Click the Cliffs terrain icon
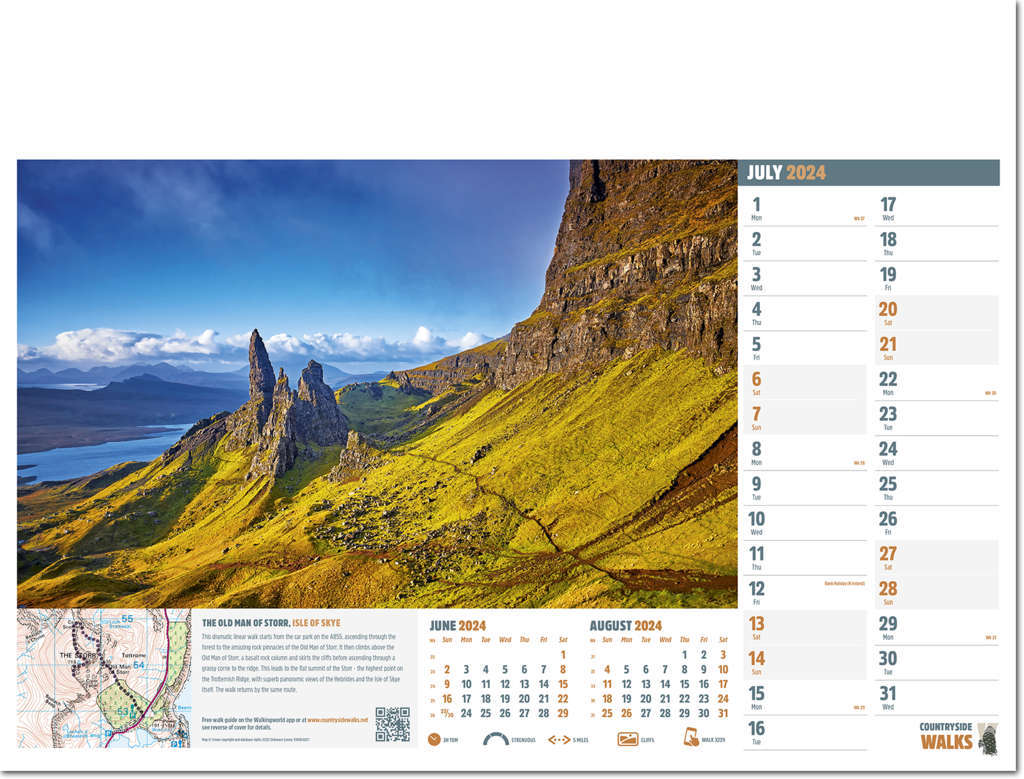Viewport: 1024px width, 779px height. pyautogui.click(x=628, y=739)
